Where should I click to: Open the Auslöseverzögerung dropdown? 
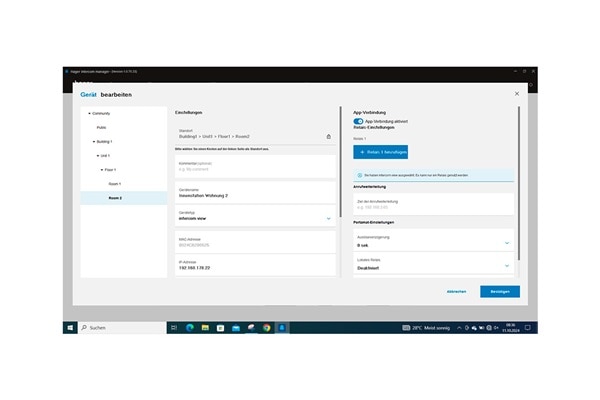click(507, 242)
